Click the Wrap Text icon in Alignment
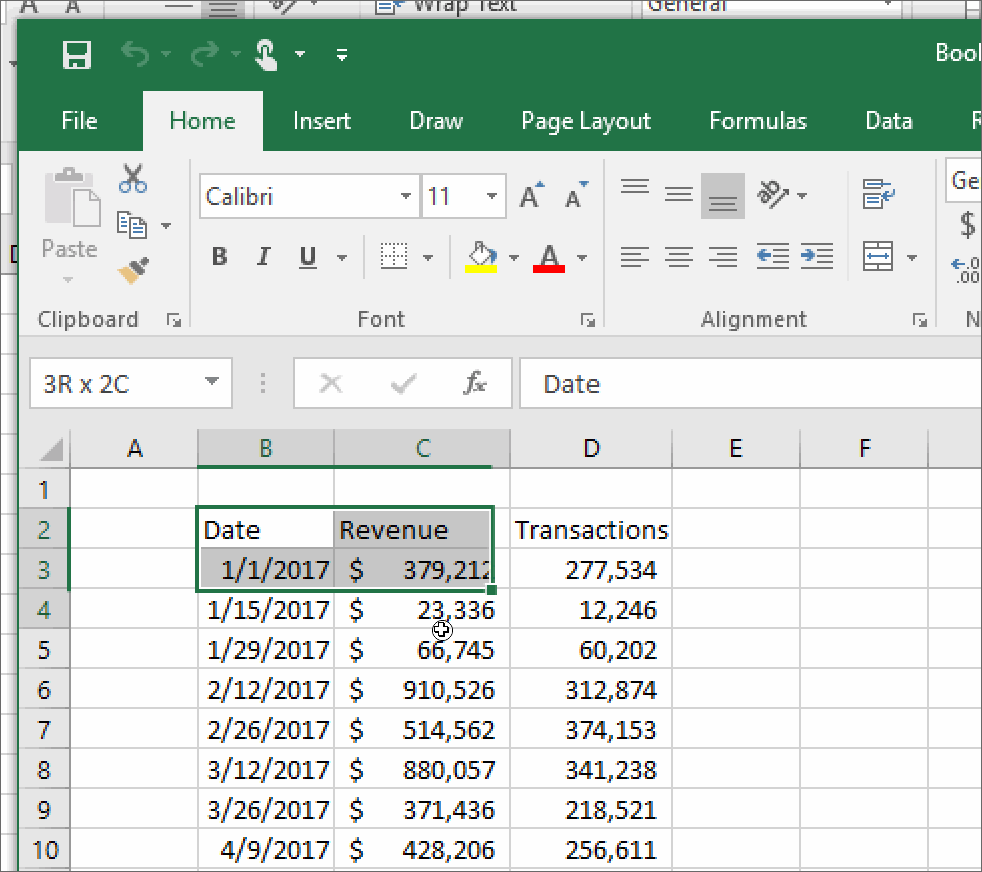 click(878, 194)
